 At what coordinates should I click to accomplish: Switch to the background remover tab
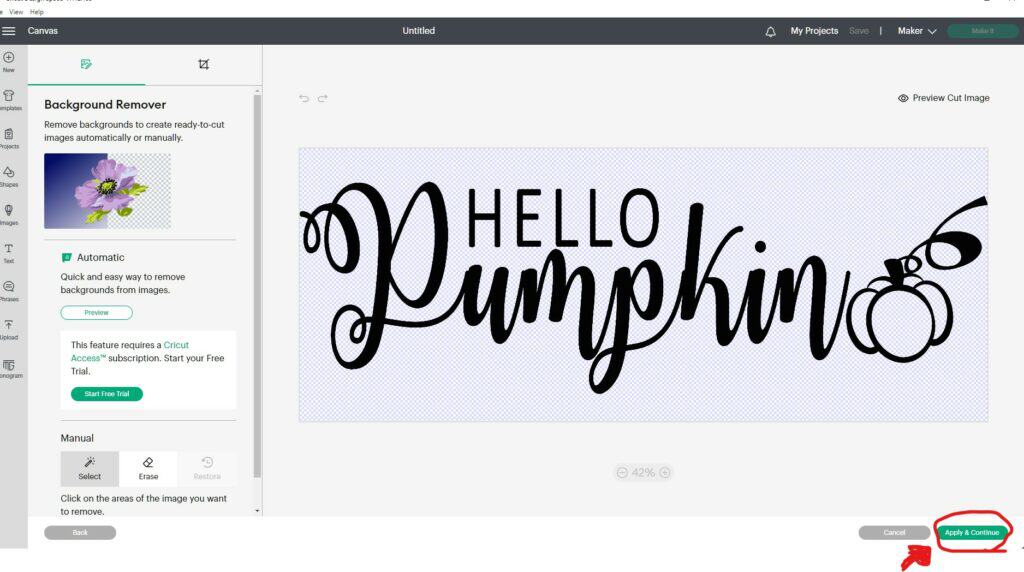click(x=86, y=64)
